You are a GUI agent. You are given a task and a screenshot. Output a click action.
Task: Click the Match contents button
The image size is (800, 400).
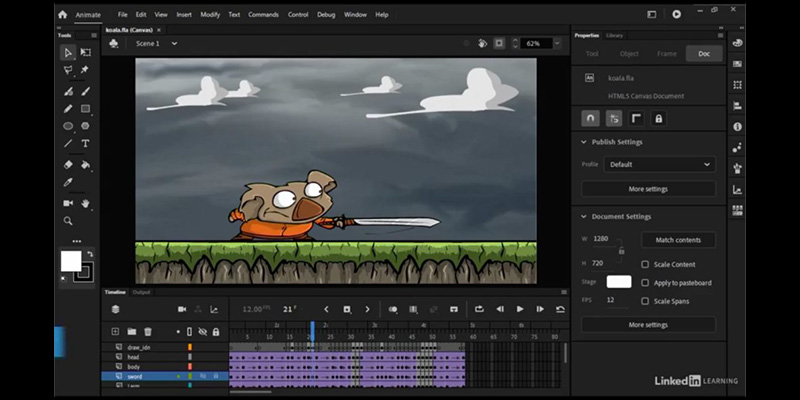[x=678, y=240]
